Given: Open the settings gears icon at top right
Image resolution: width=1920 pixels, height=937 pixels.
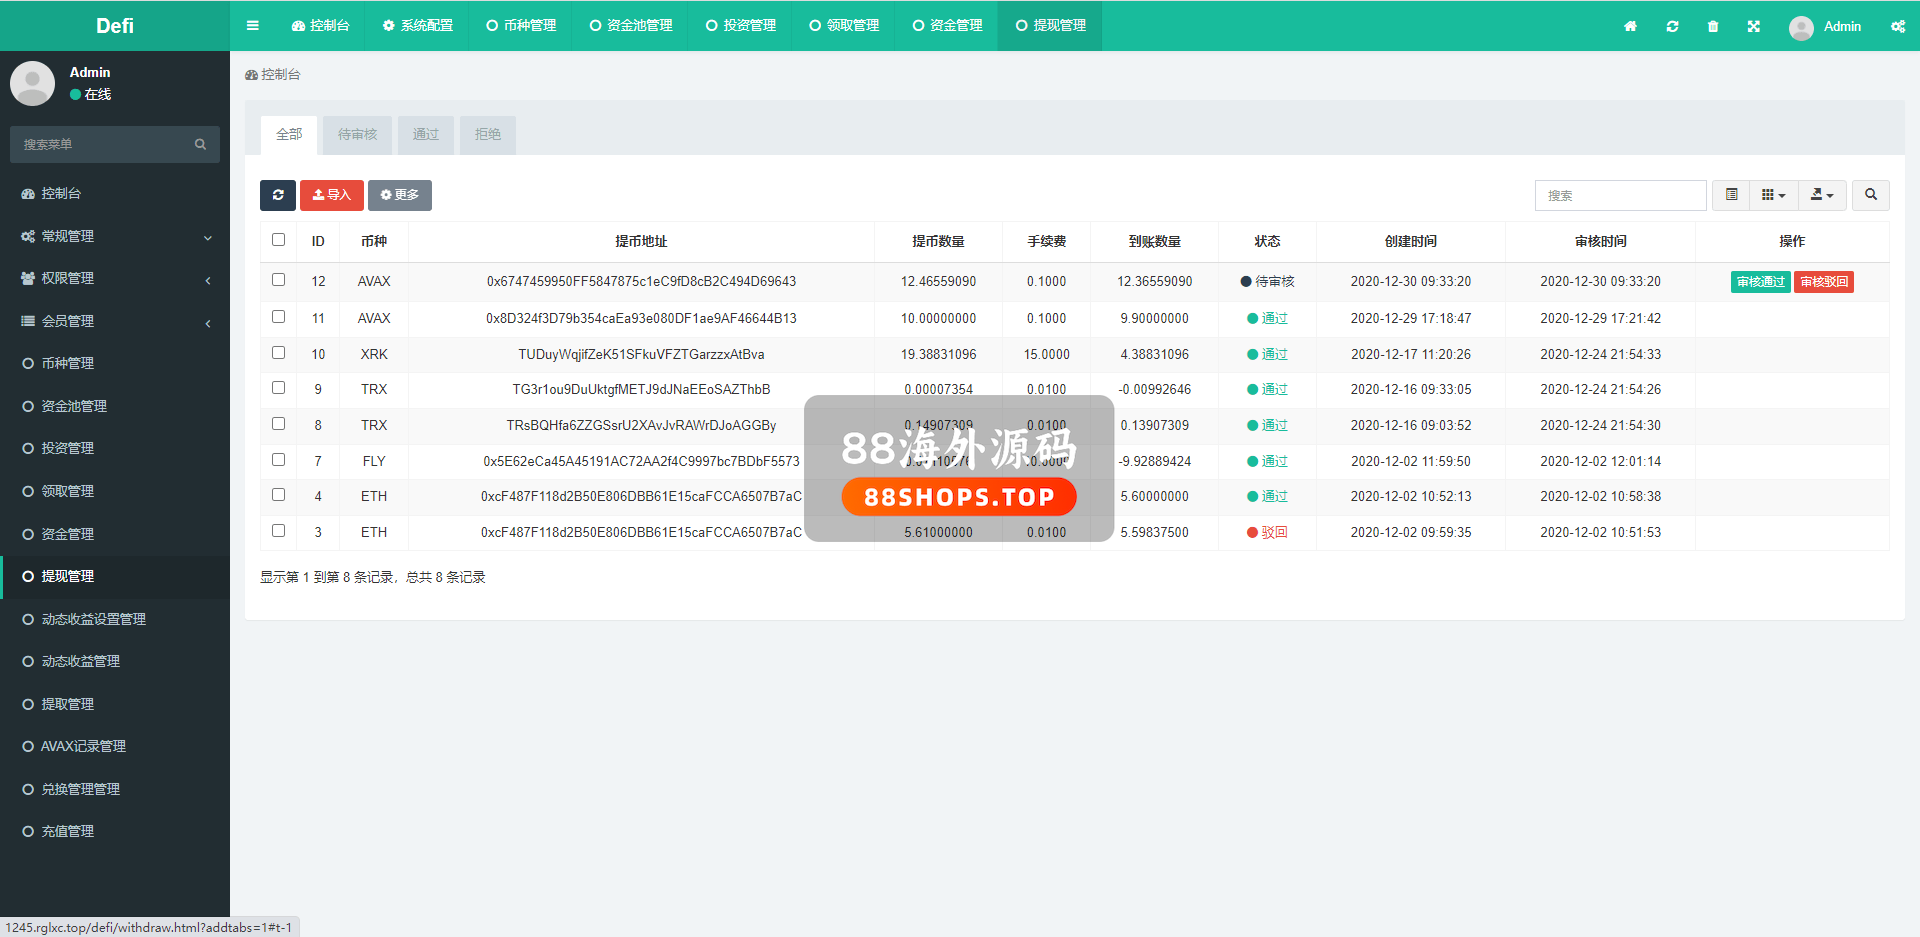Looking at the screenshot, I should tap(1897, 26).
